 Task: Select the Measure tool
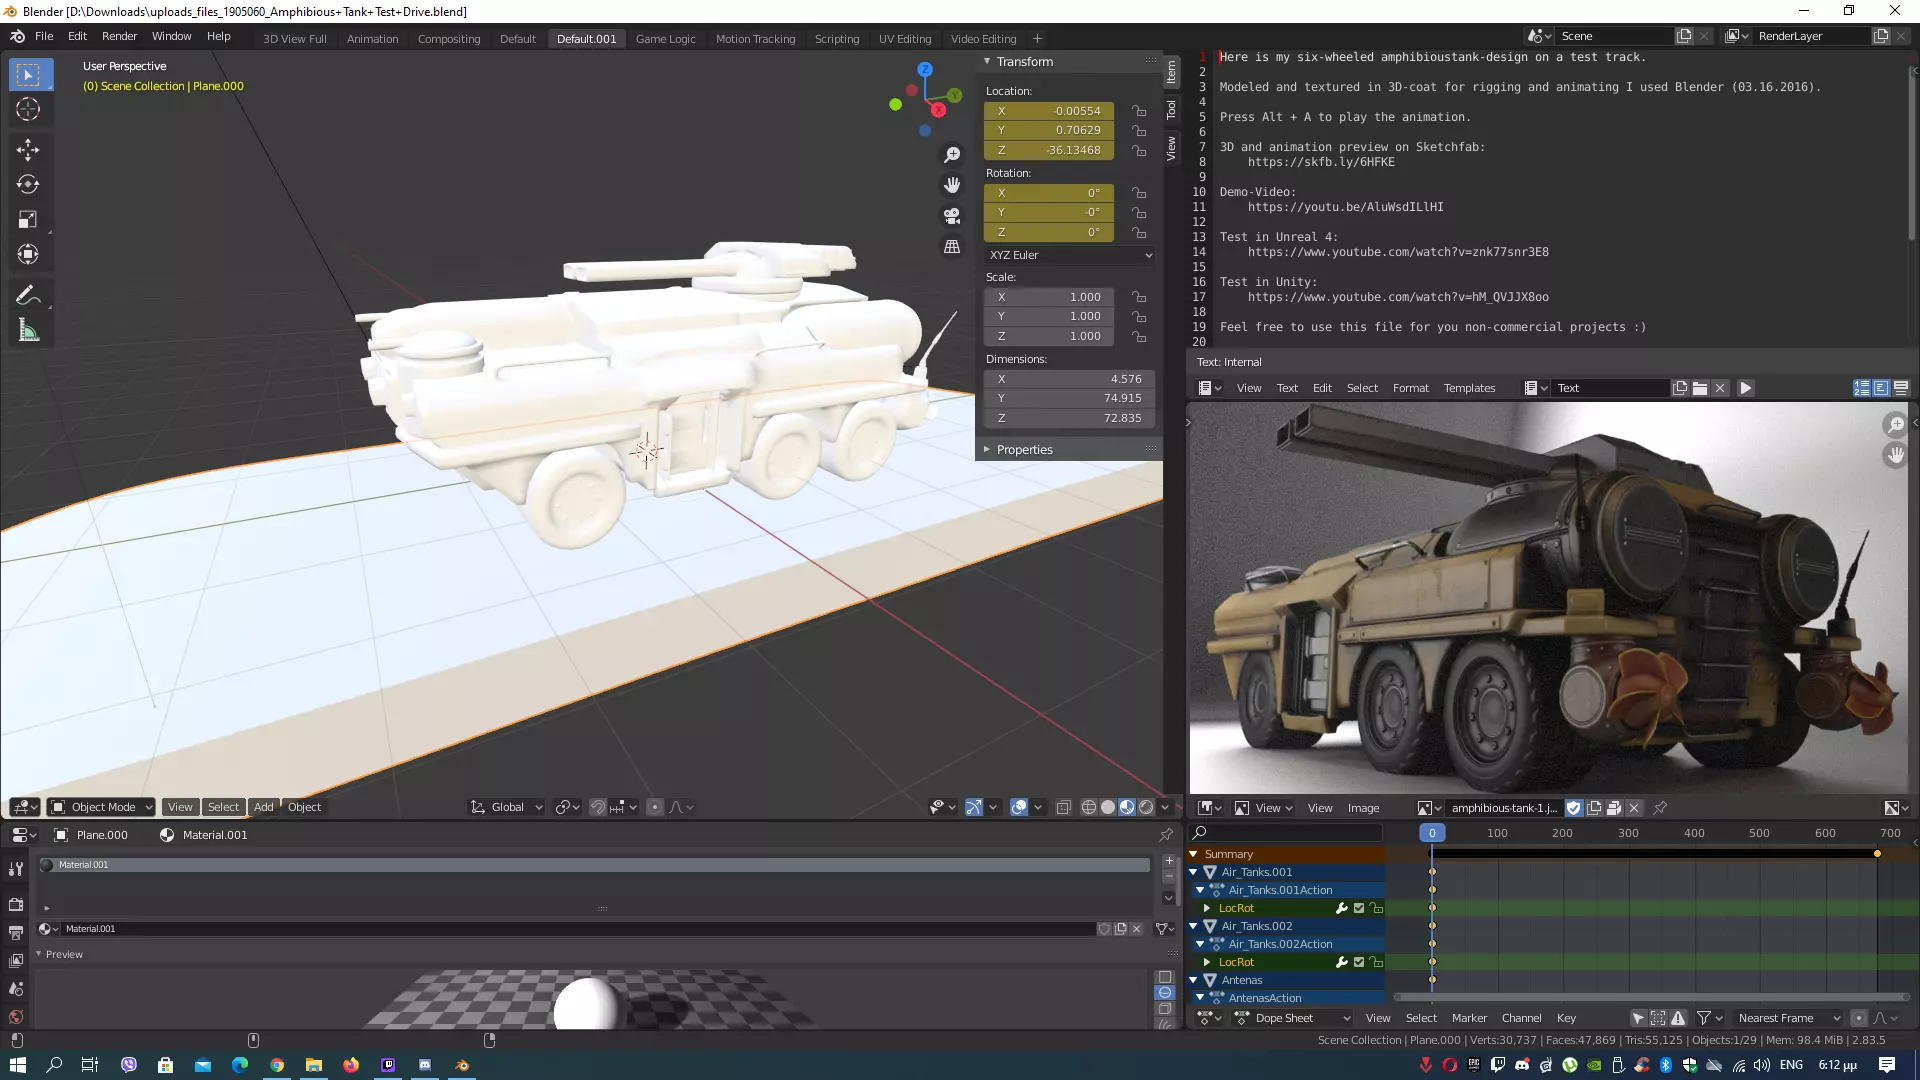tap(28, 330)
